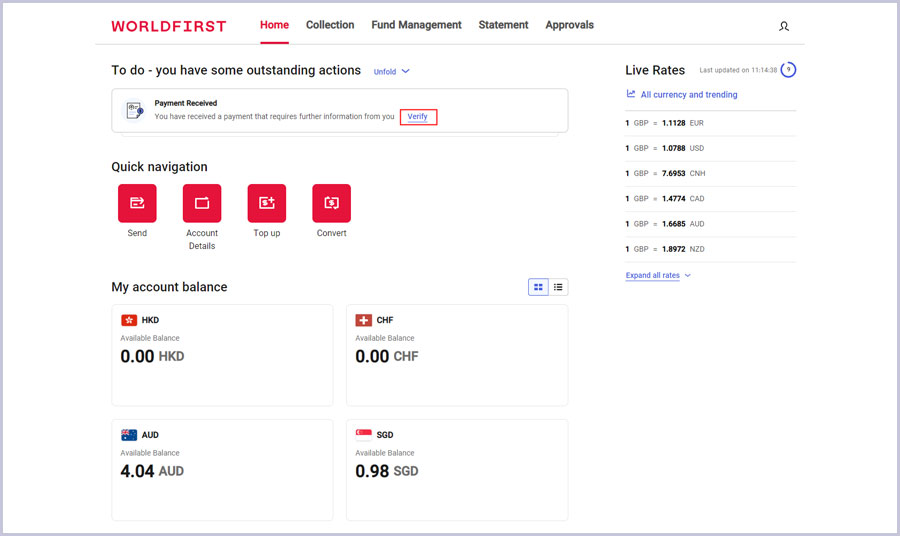Open Account Details quick navigation icon

tap(202, 203)
